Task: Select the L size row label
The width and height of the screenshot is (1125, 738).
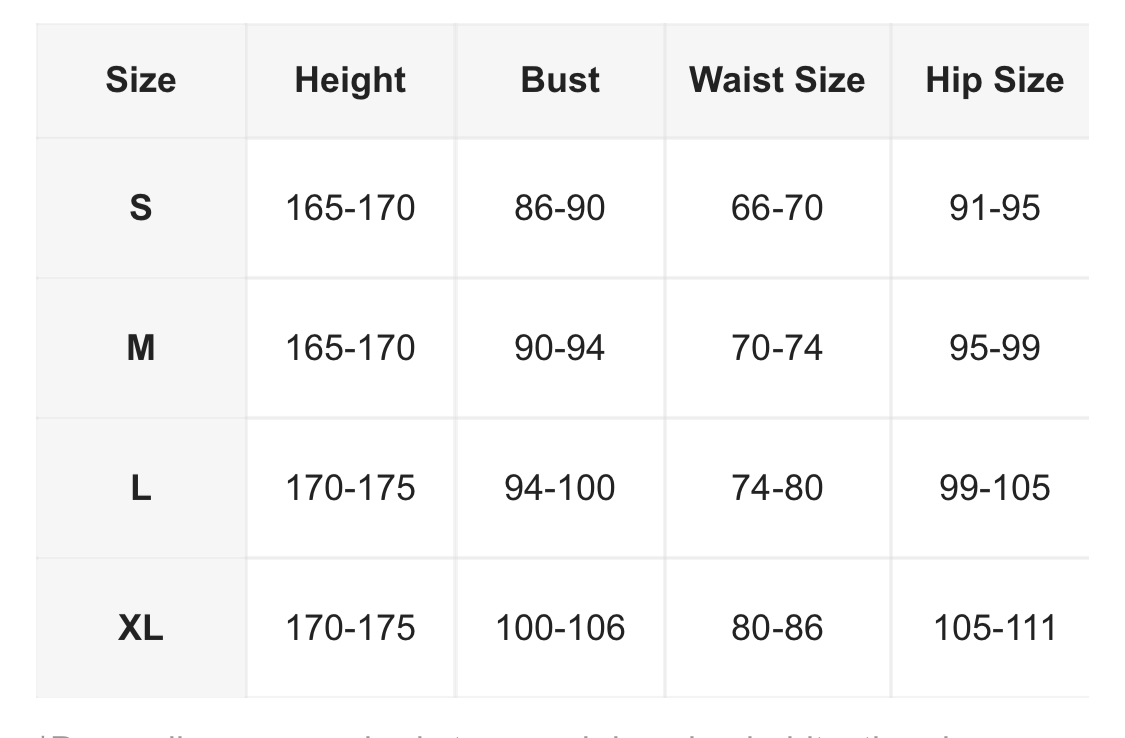Action: coord(140,488)
